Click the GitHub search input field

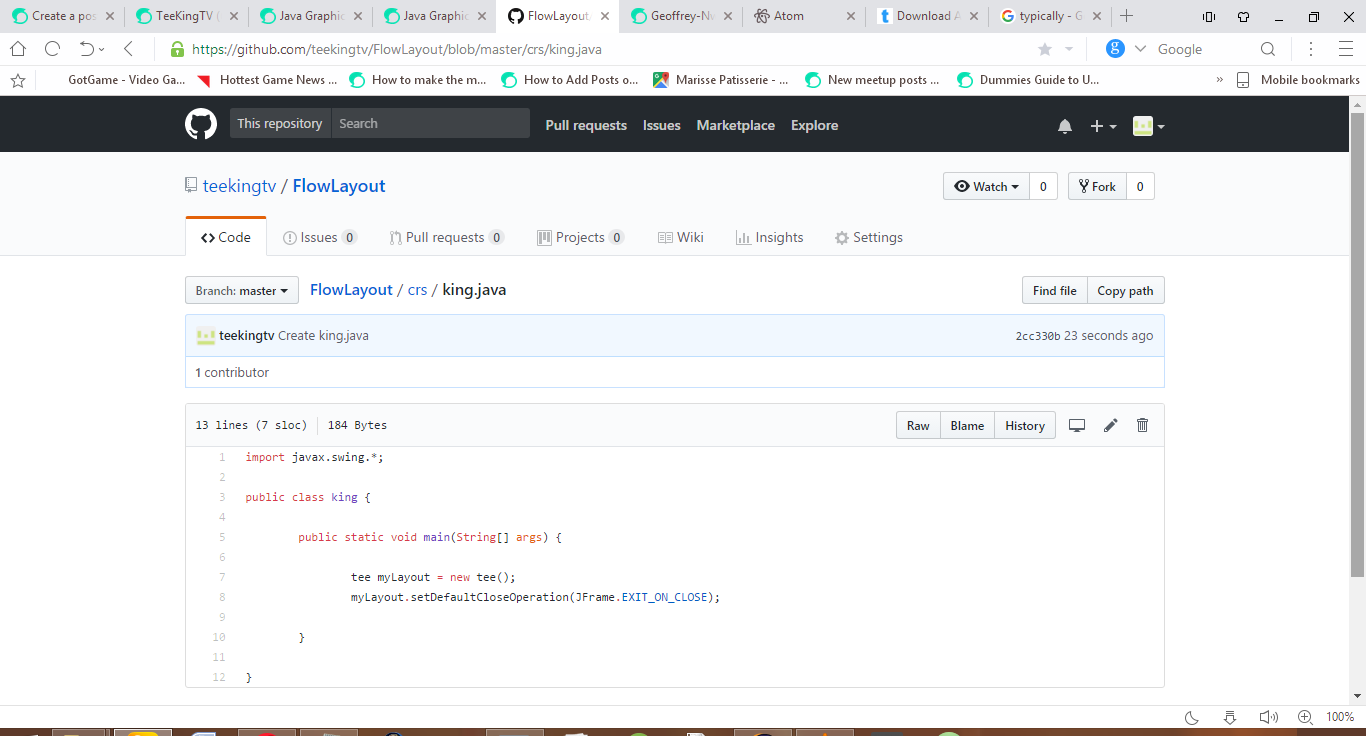(430, 123)
